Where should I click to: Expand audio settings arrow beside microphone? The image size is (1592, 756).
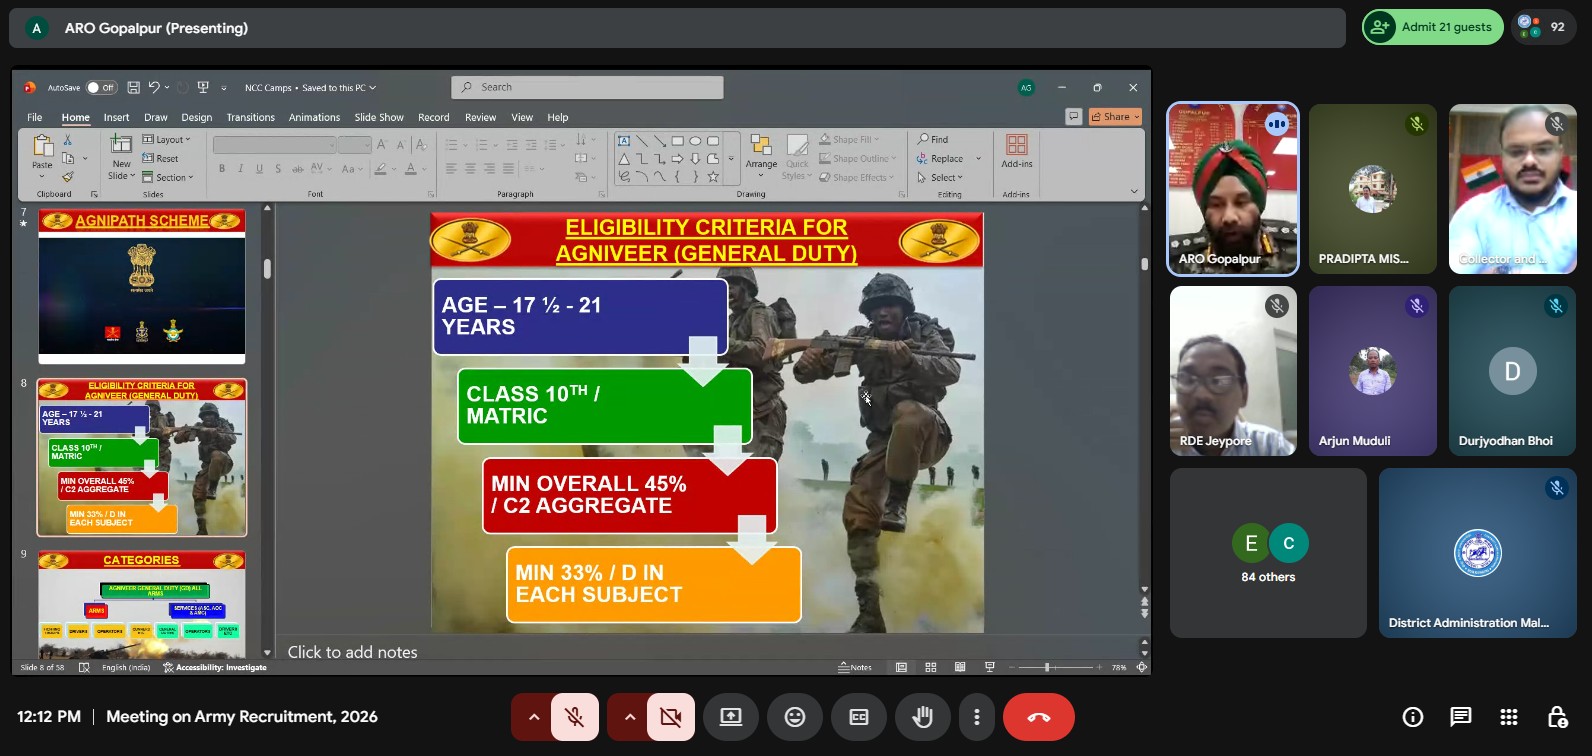(x=534, y=717)
